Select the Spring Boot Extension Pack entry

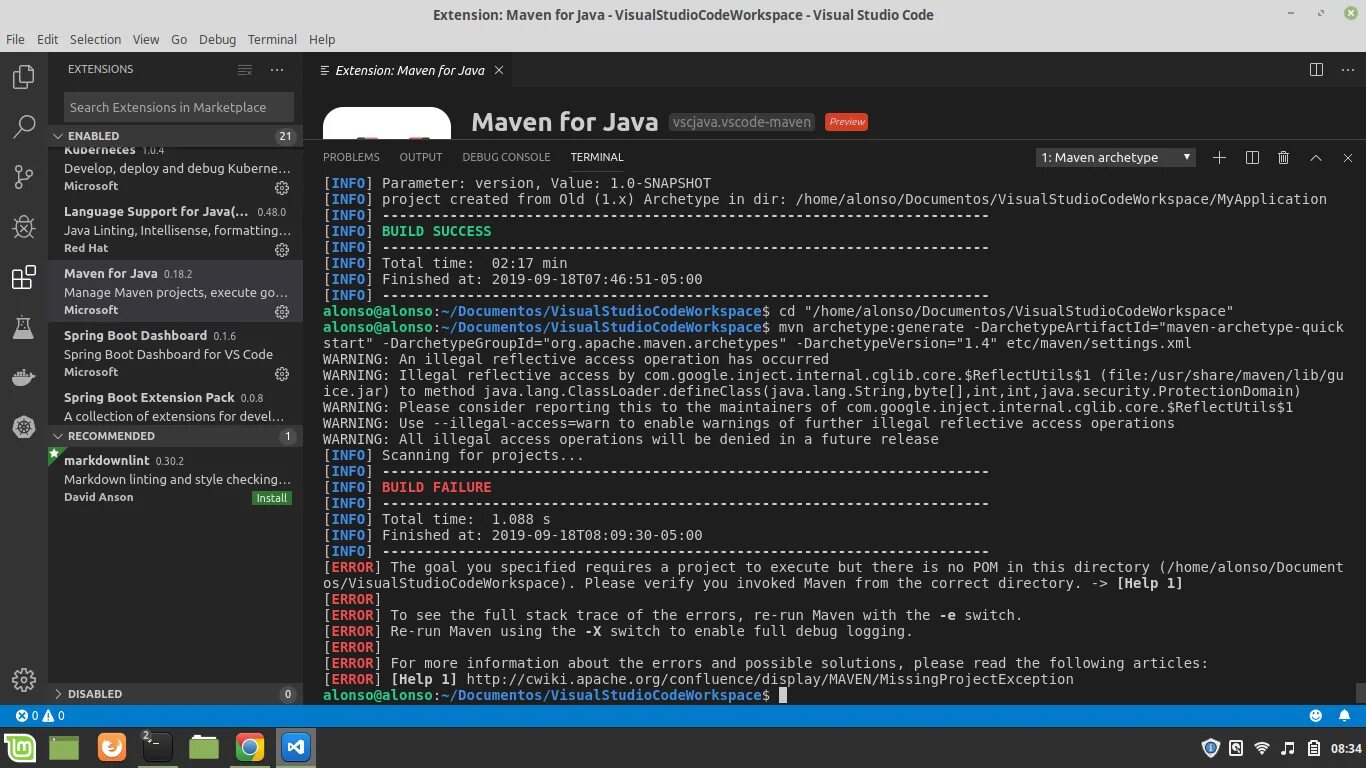175,406
